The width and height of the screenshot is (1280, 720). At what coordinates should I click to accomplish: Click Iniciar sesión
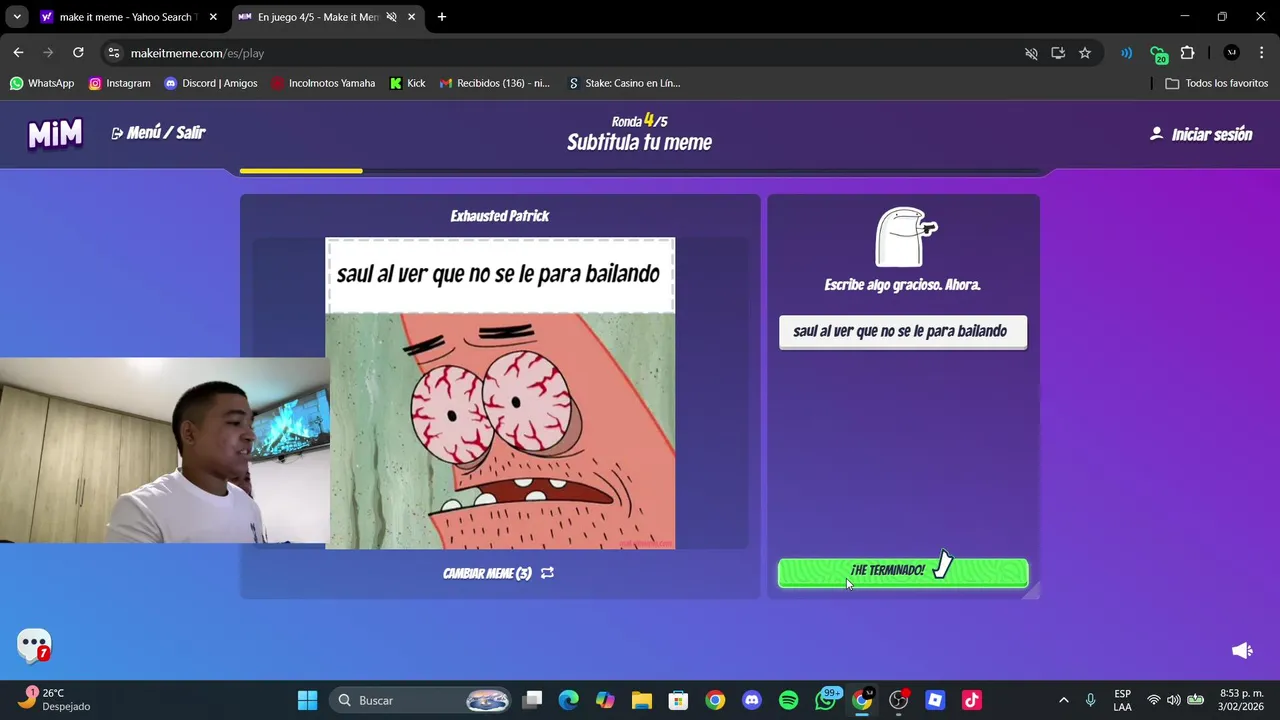pos(1201,134)
